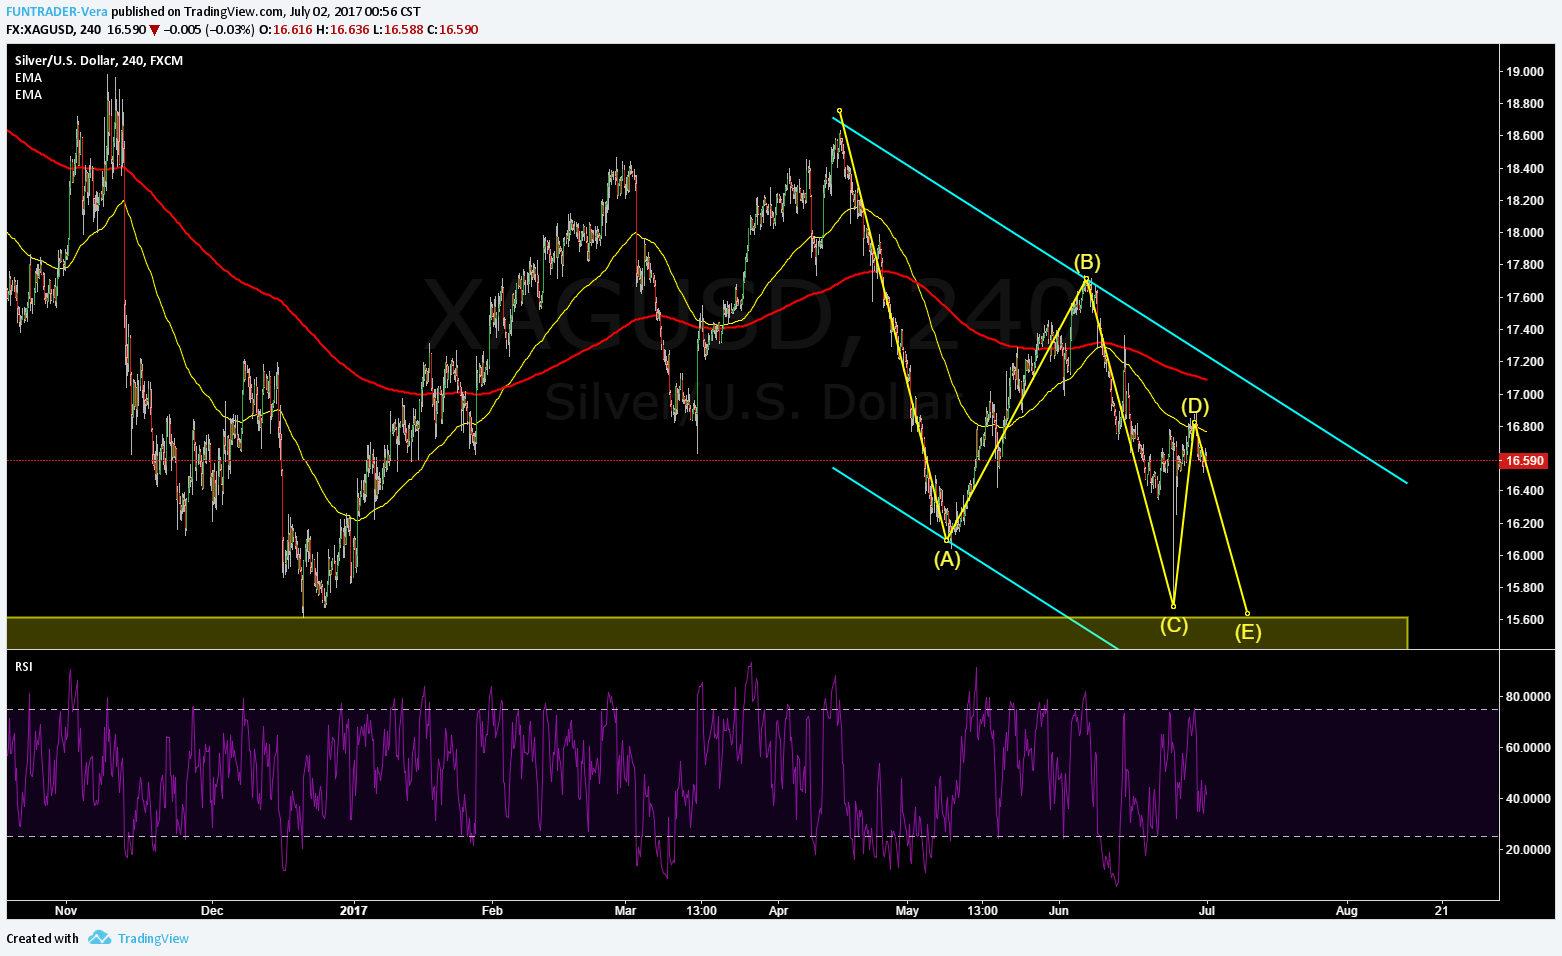
Task: Click the Aug date on time axis
Action: pos(1347,910)
